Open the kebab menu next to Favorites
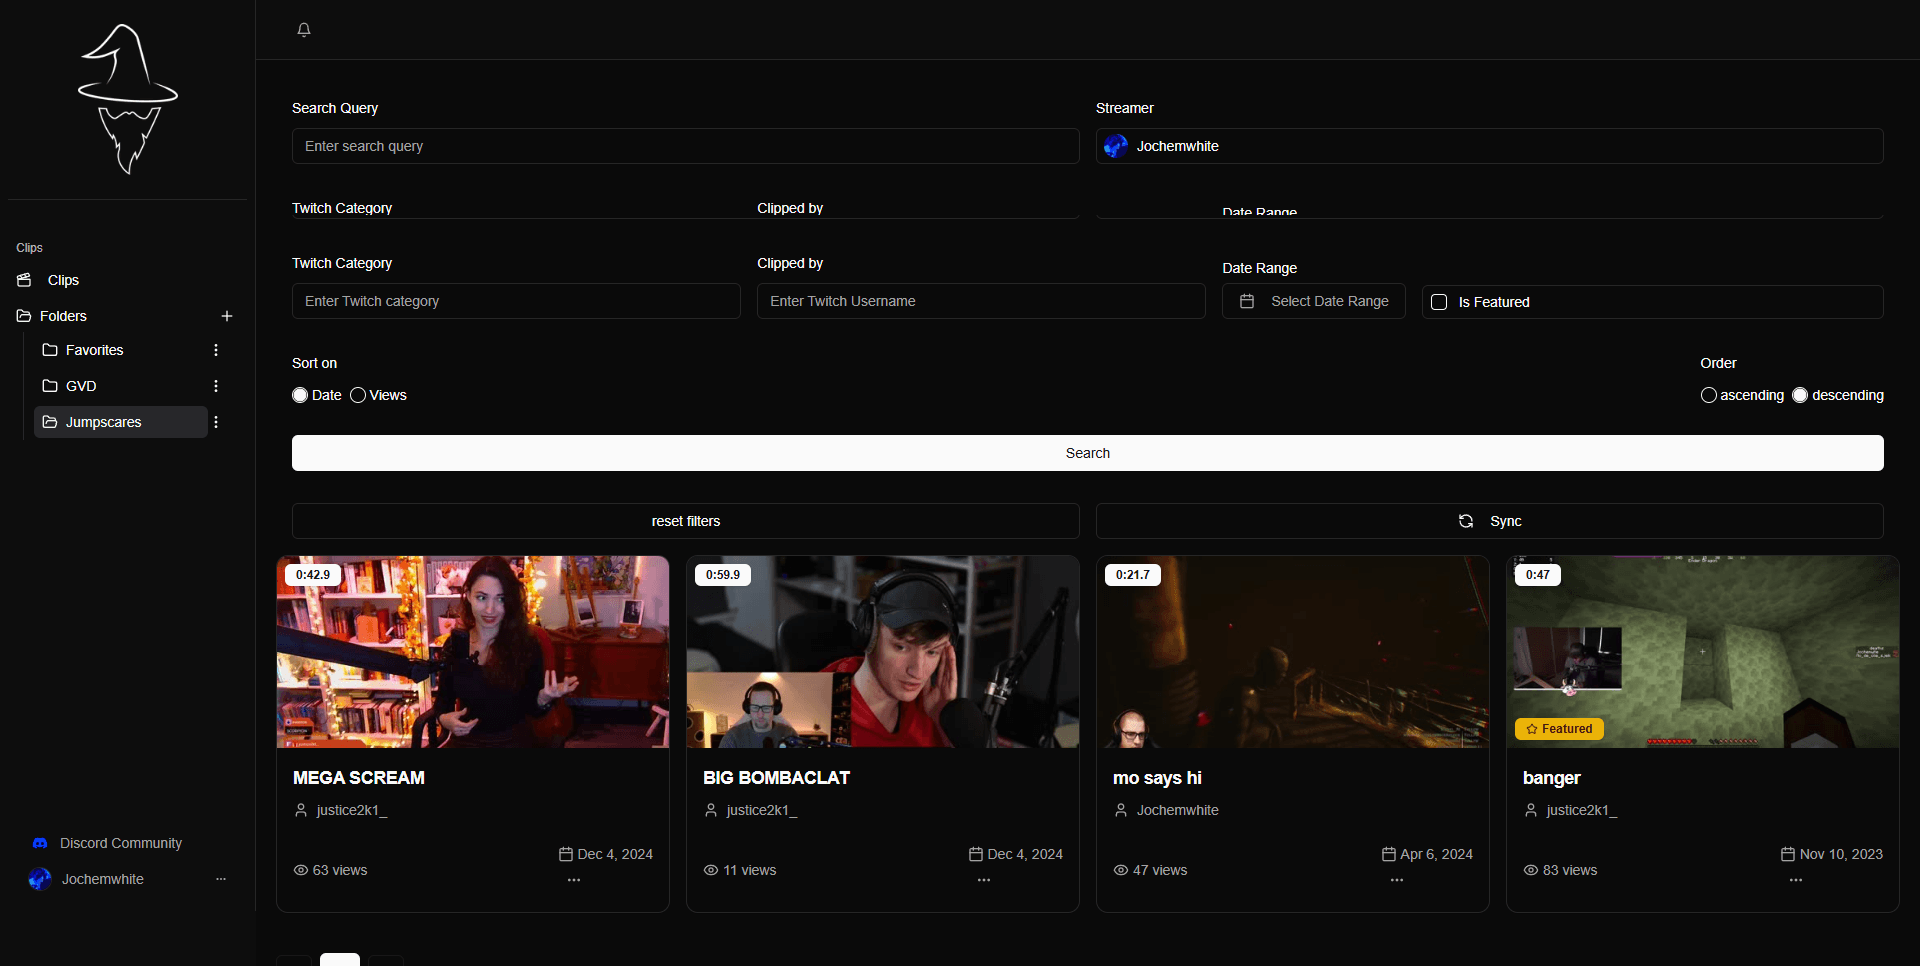Screen dimensions: 1920x966 (215, 349)
